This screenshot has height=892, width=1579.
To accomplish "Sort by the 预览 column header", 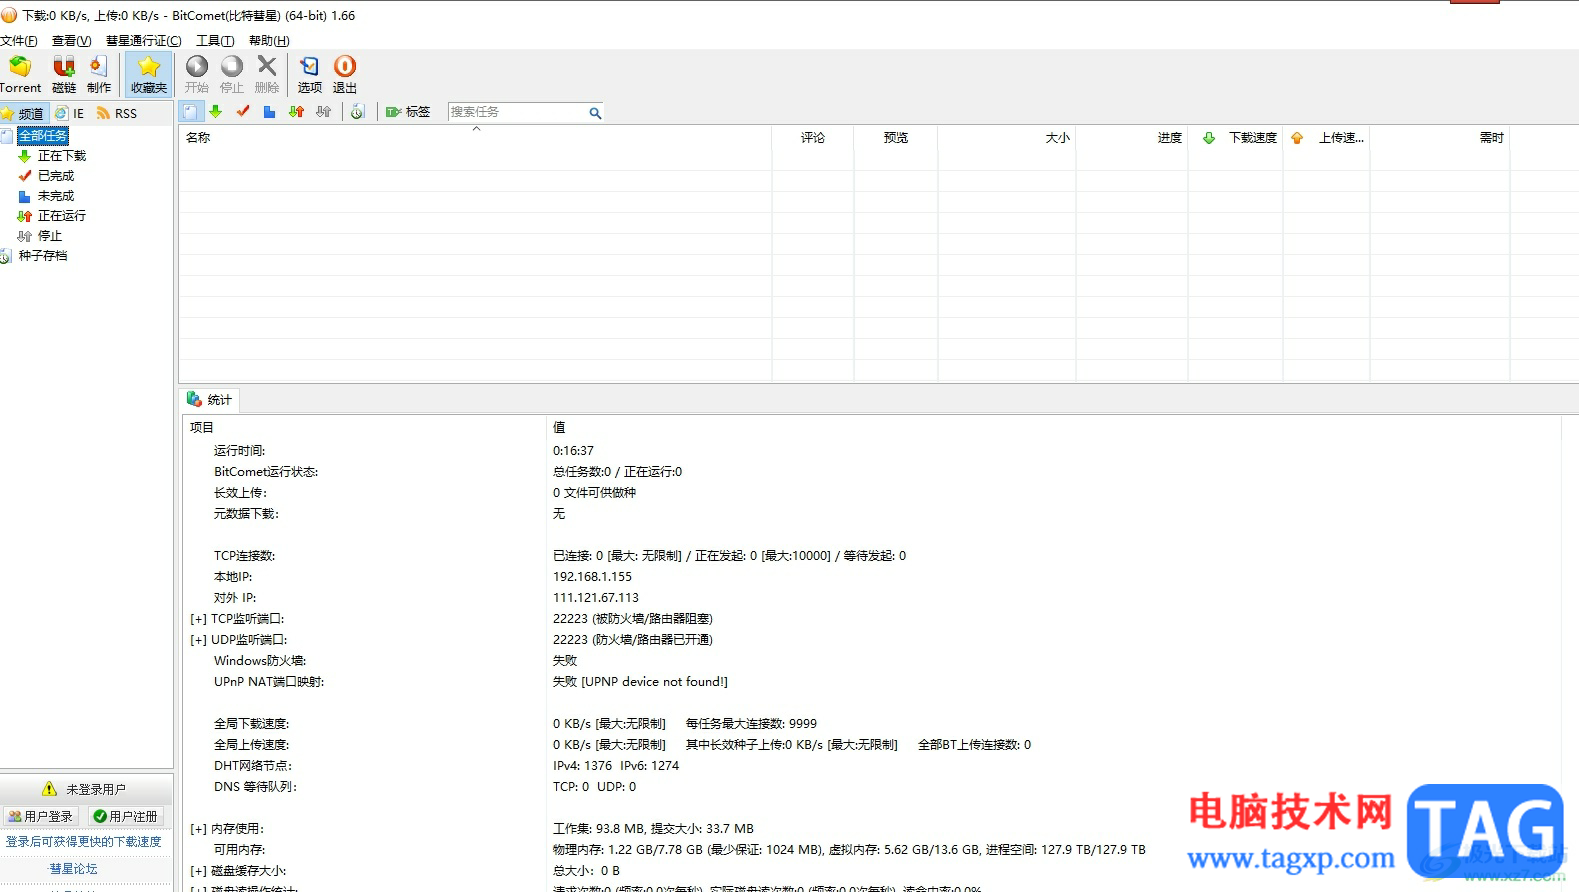I will coord(896,138).
